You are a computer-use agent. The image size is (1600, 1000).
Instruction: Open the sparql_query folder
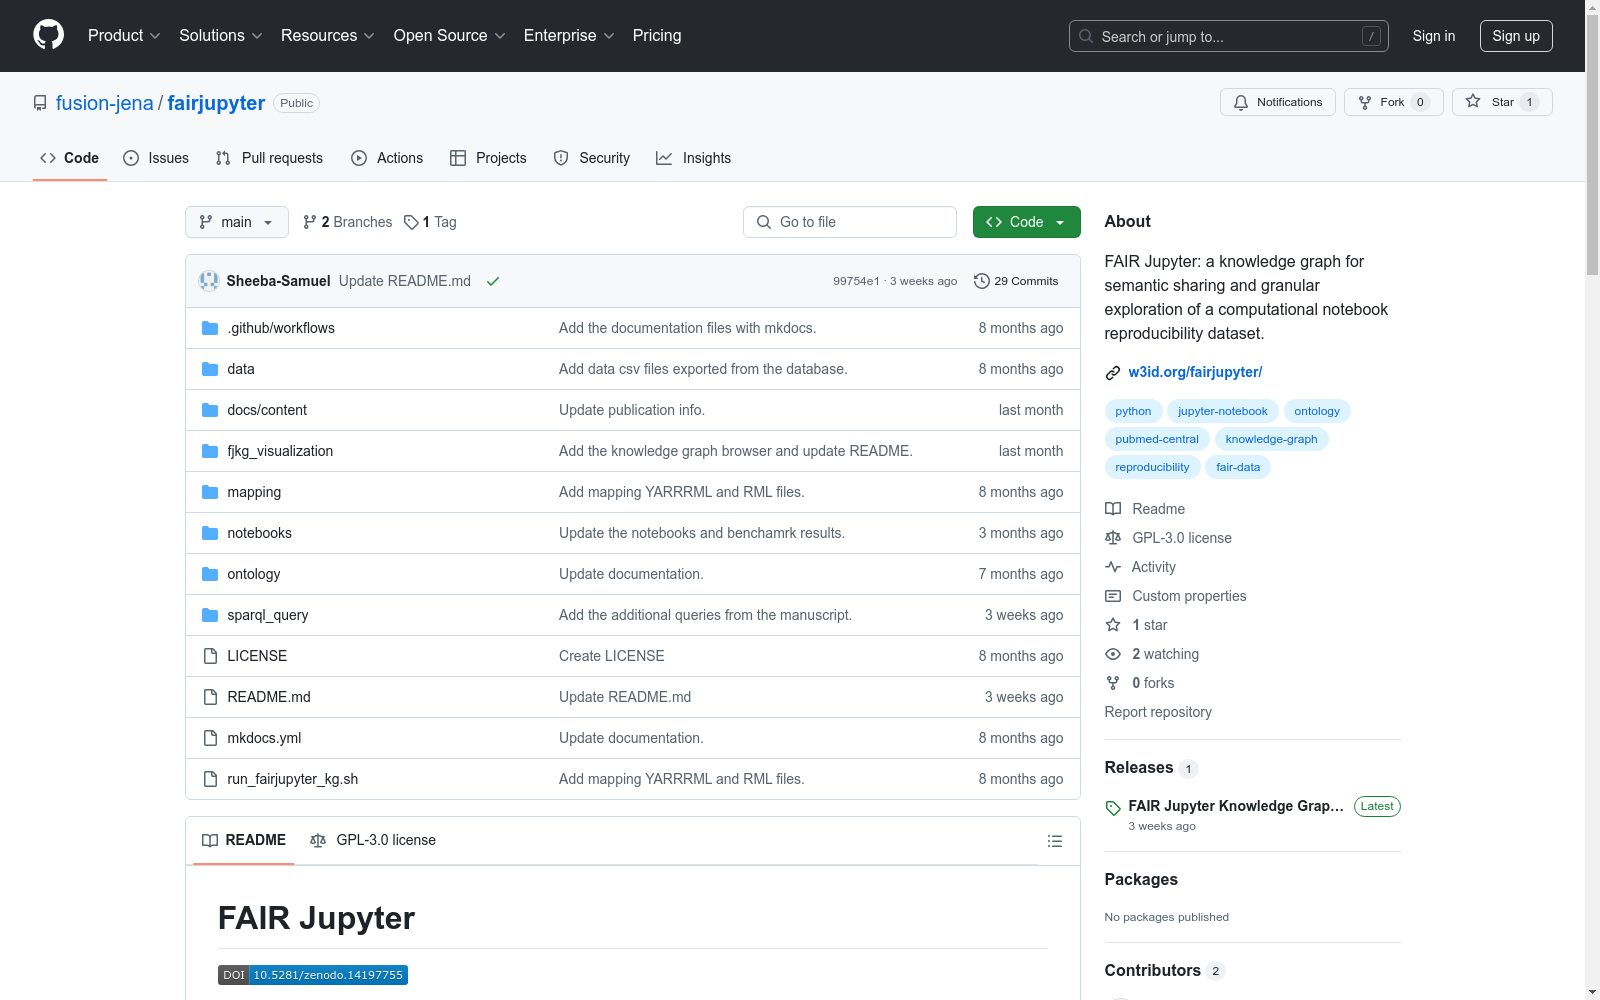point(268,615)
